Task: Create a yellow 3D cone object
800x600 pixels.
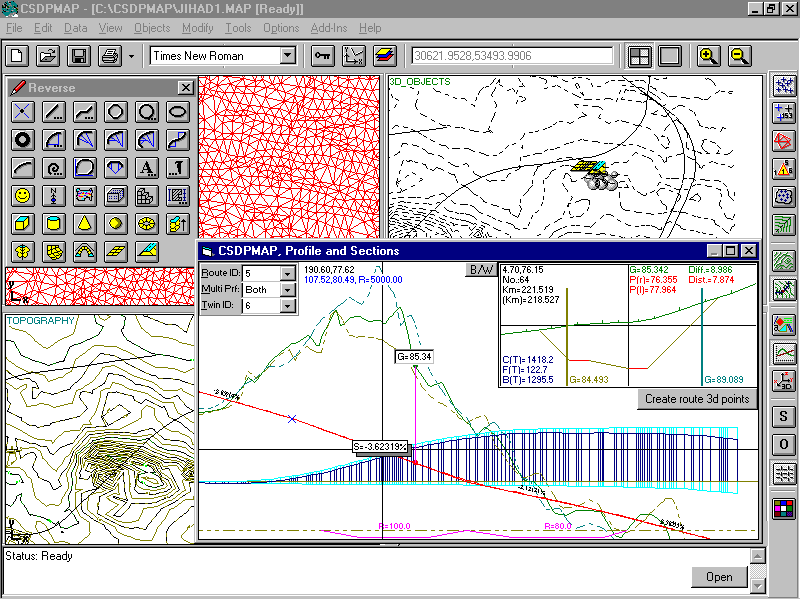Action: click(x=85, y=223)
